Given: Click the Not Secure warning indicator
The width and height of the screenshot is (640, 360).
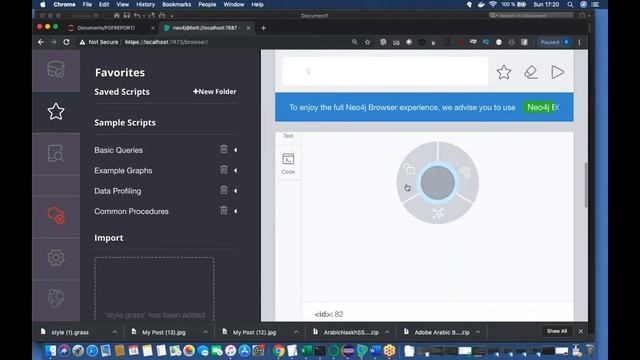Looking at the screenshot, I should [x=99, y=42].
